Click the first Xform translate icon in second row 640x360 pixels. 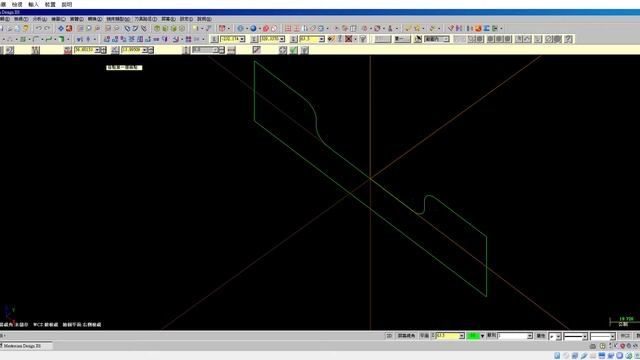pos(107,39)
